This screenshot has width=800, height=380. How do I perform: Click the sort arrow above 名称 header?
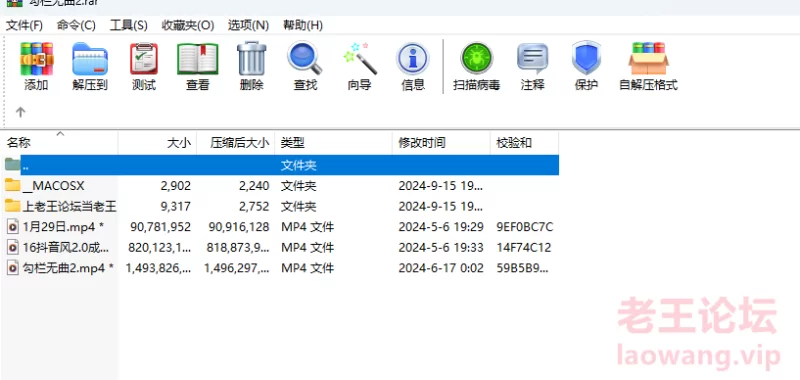(x=60, y=134)
